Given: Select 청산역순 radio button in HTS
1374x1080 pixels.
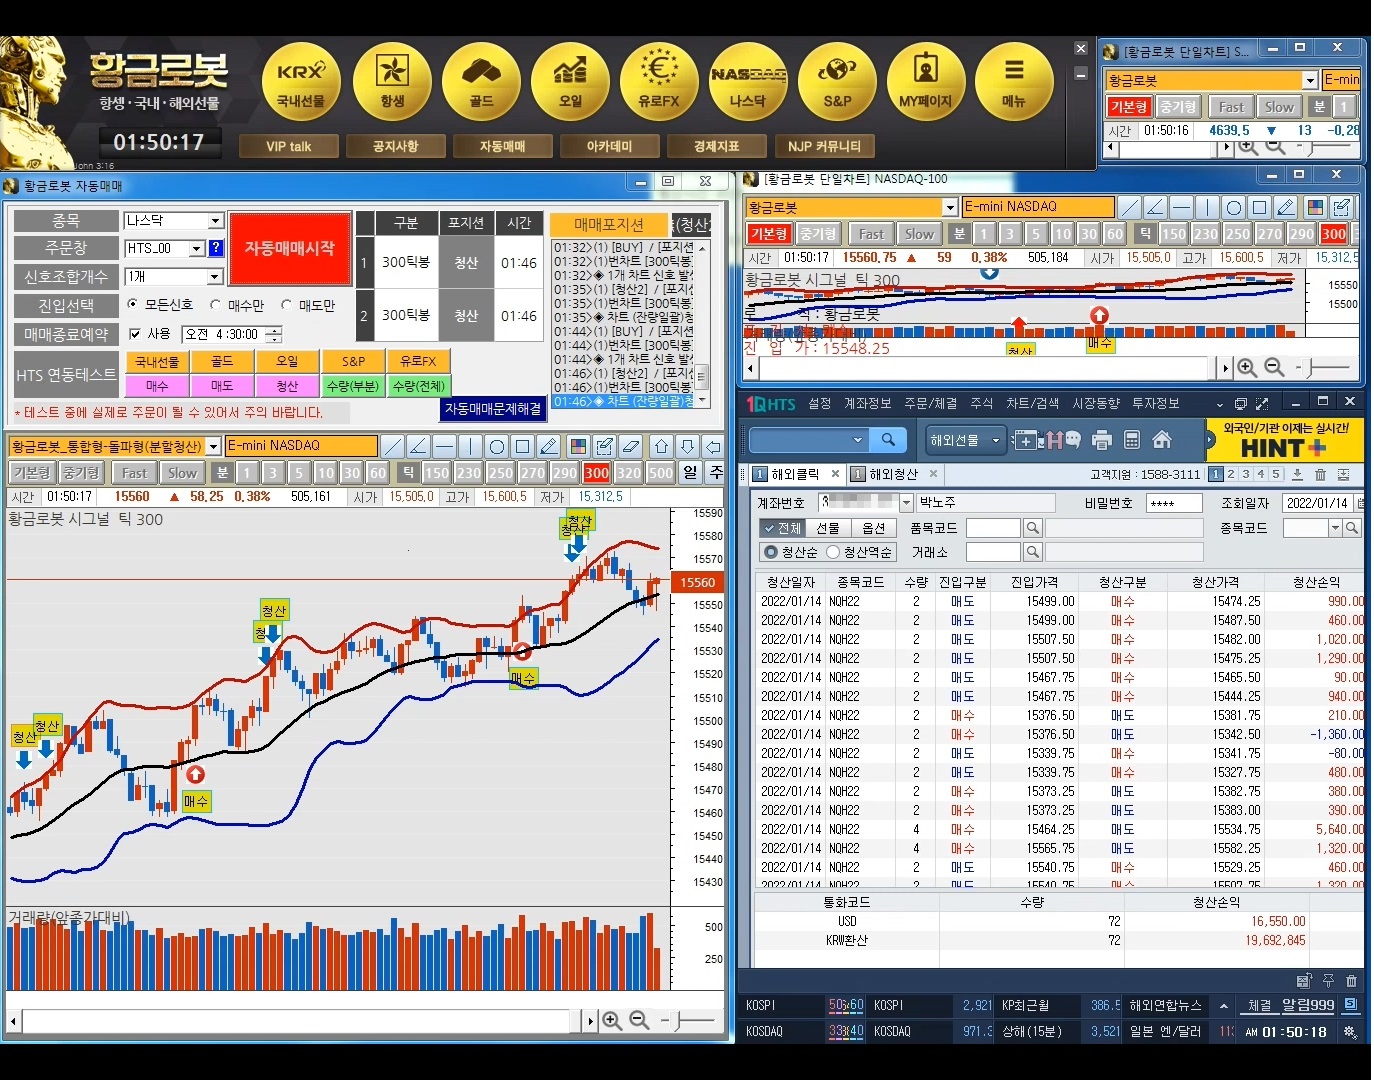Looking at the screenshot, I should pyautogui.click(x=832, y=552).
